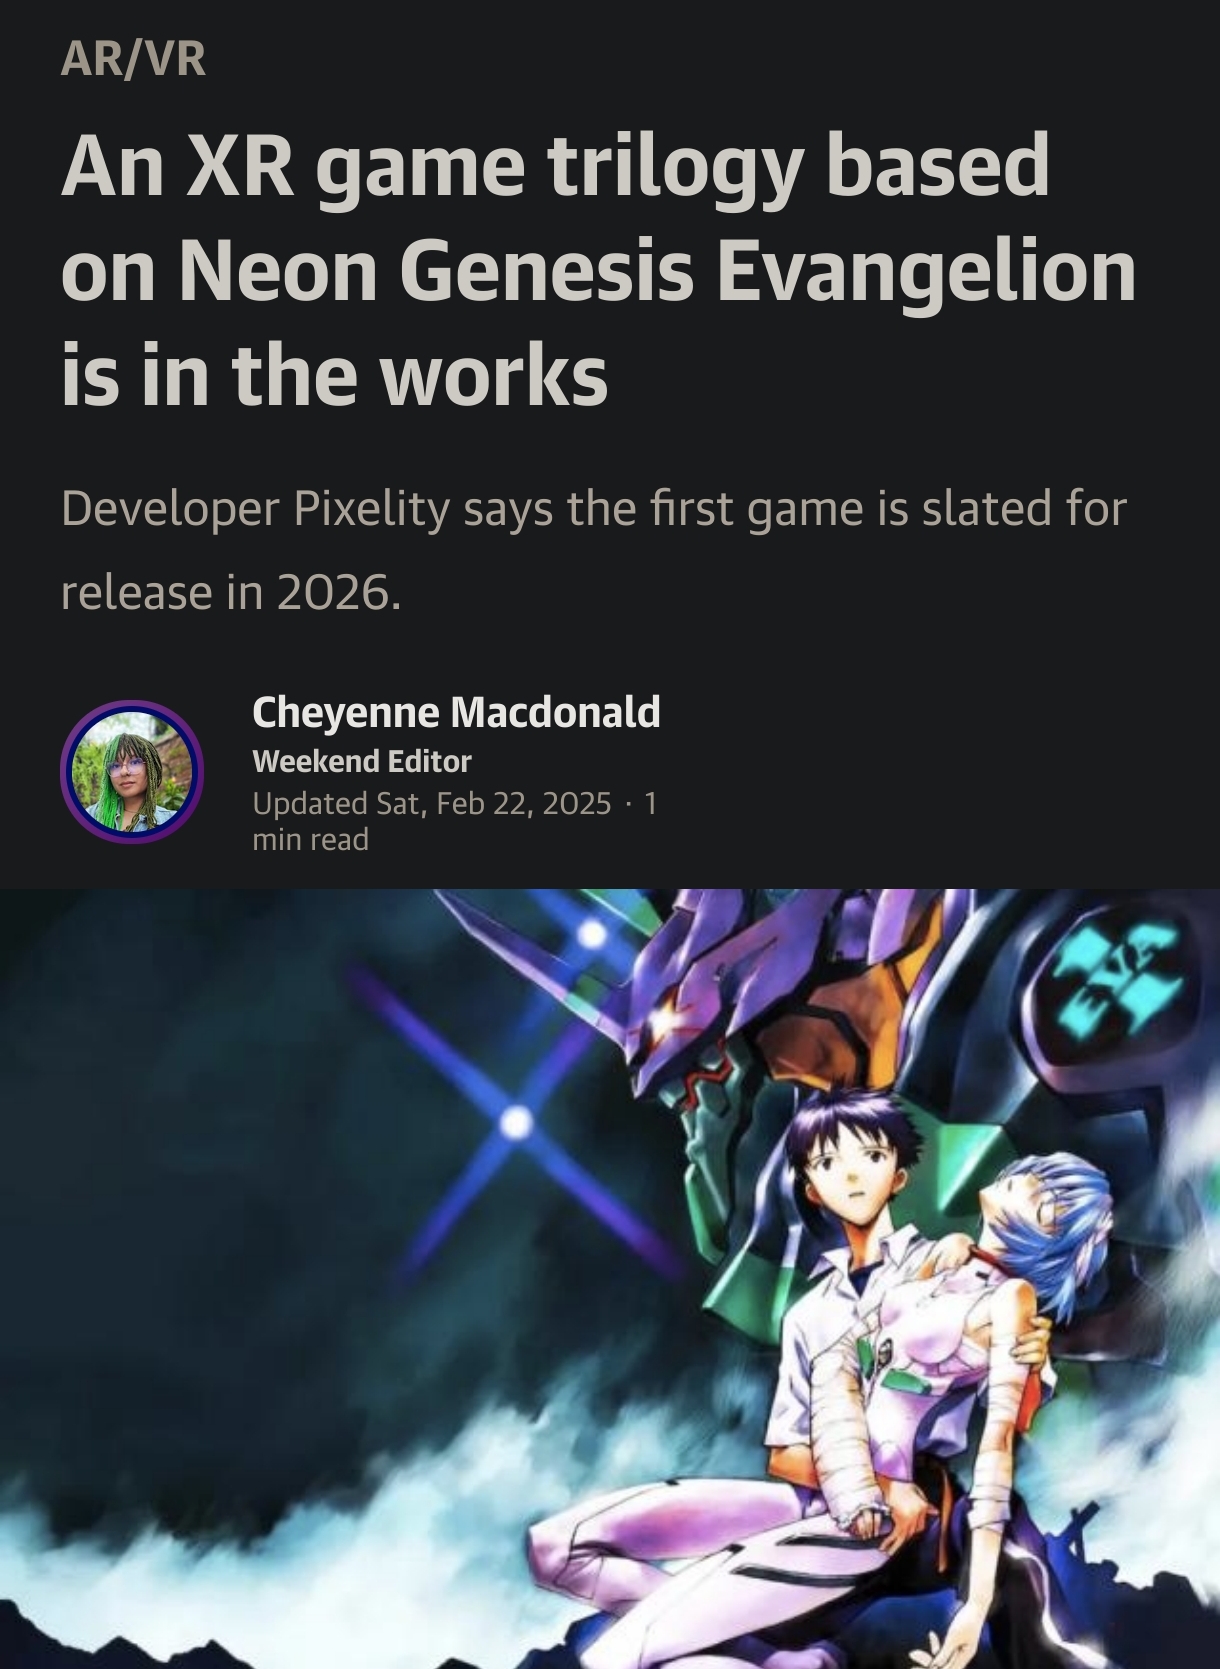Open the AR/VR category link
Viewport: 1220px width, 1669px height.
[x=133, y=58]
